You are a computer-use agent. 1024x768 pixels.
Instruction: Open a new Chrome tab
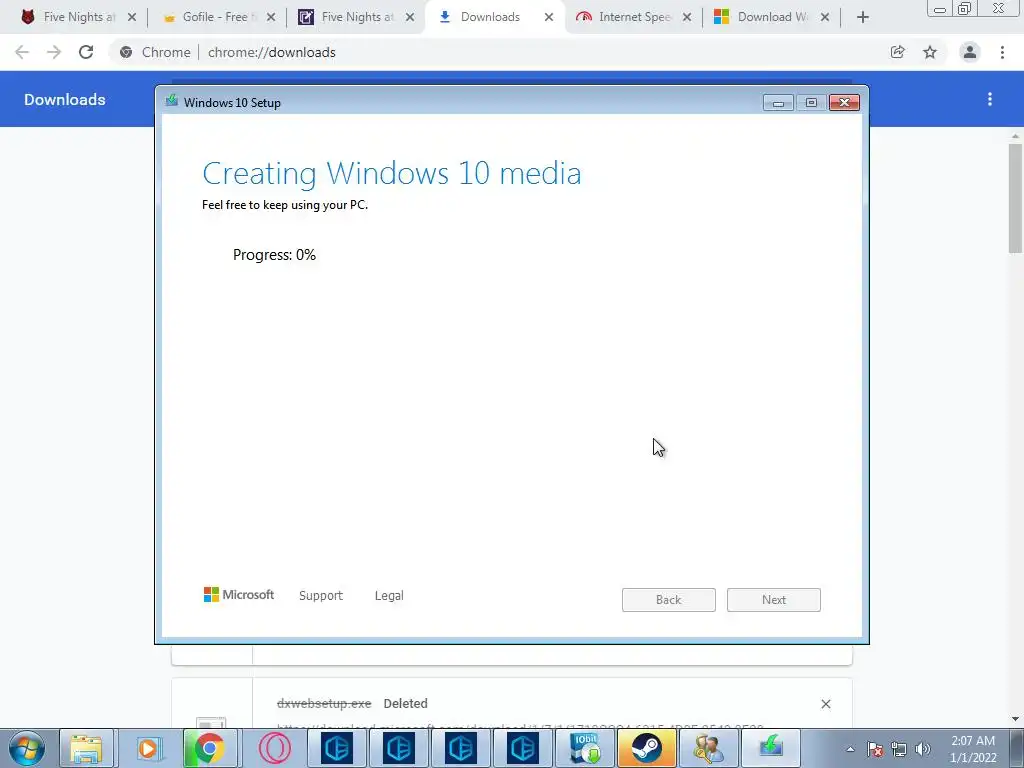[863, 18]
